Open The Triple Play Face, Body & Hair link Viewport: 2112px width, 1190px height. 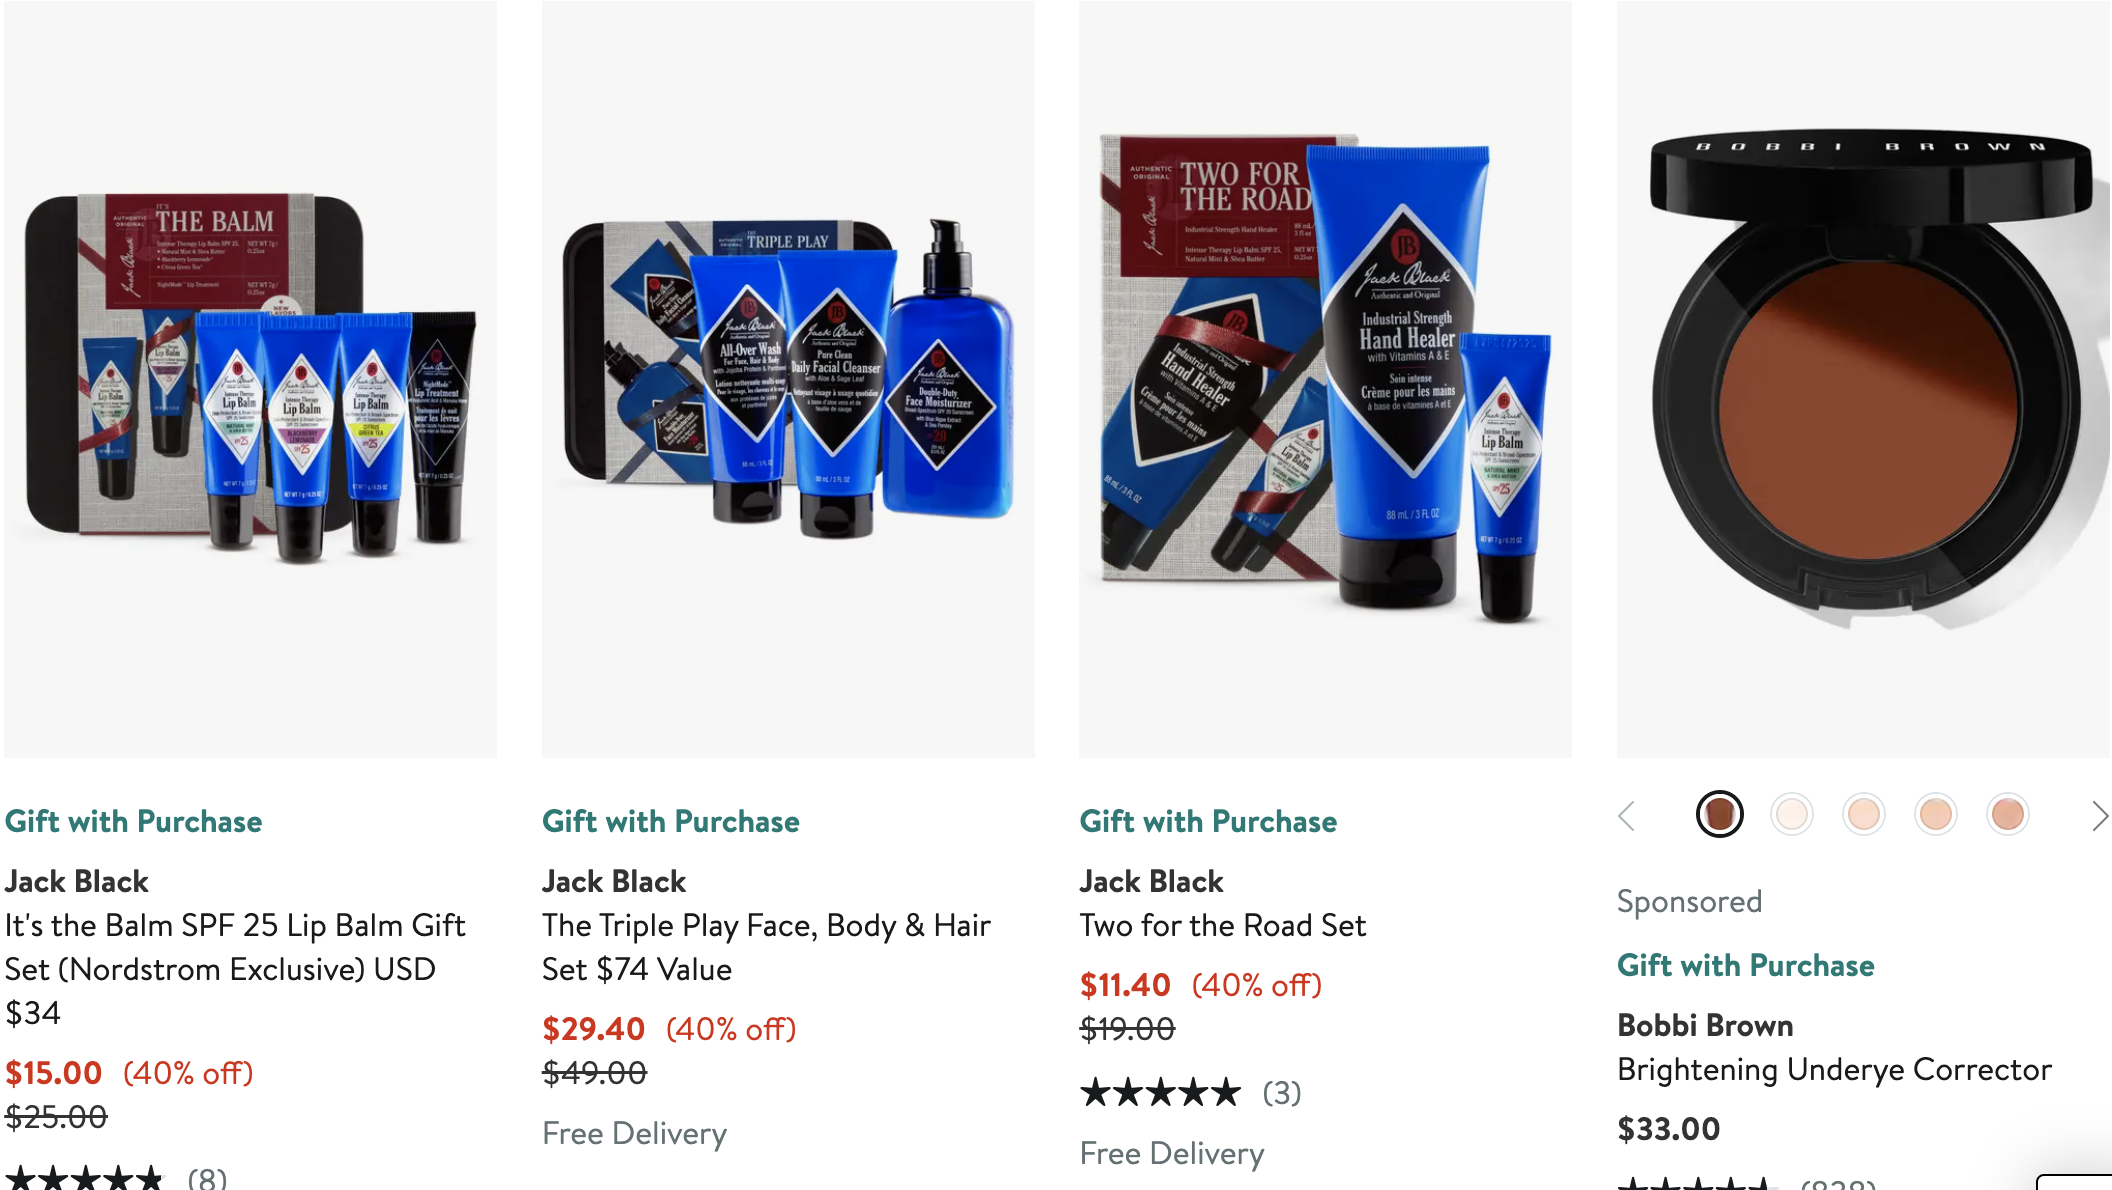coord(766,947)
